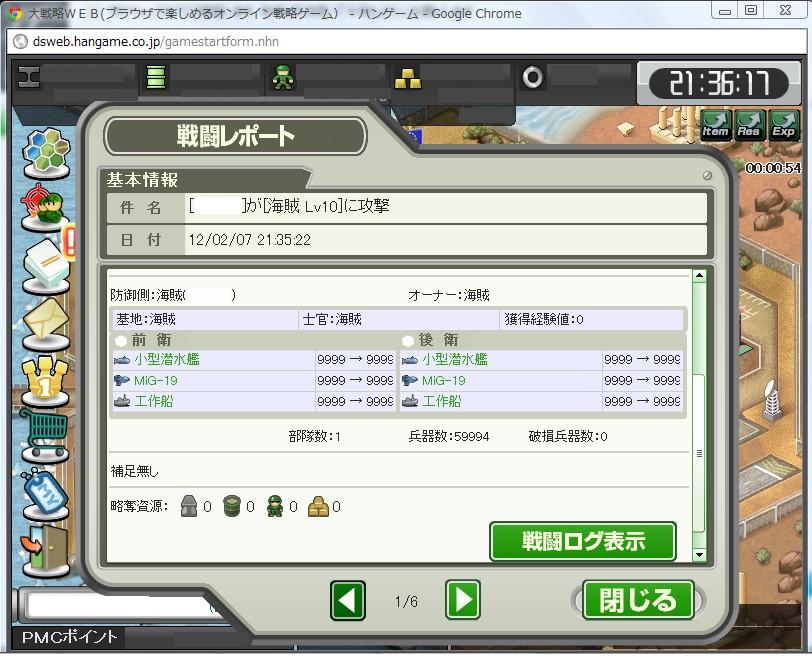Click the red exclamation alert badge

pyautogui.click(x=70, y=241)
